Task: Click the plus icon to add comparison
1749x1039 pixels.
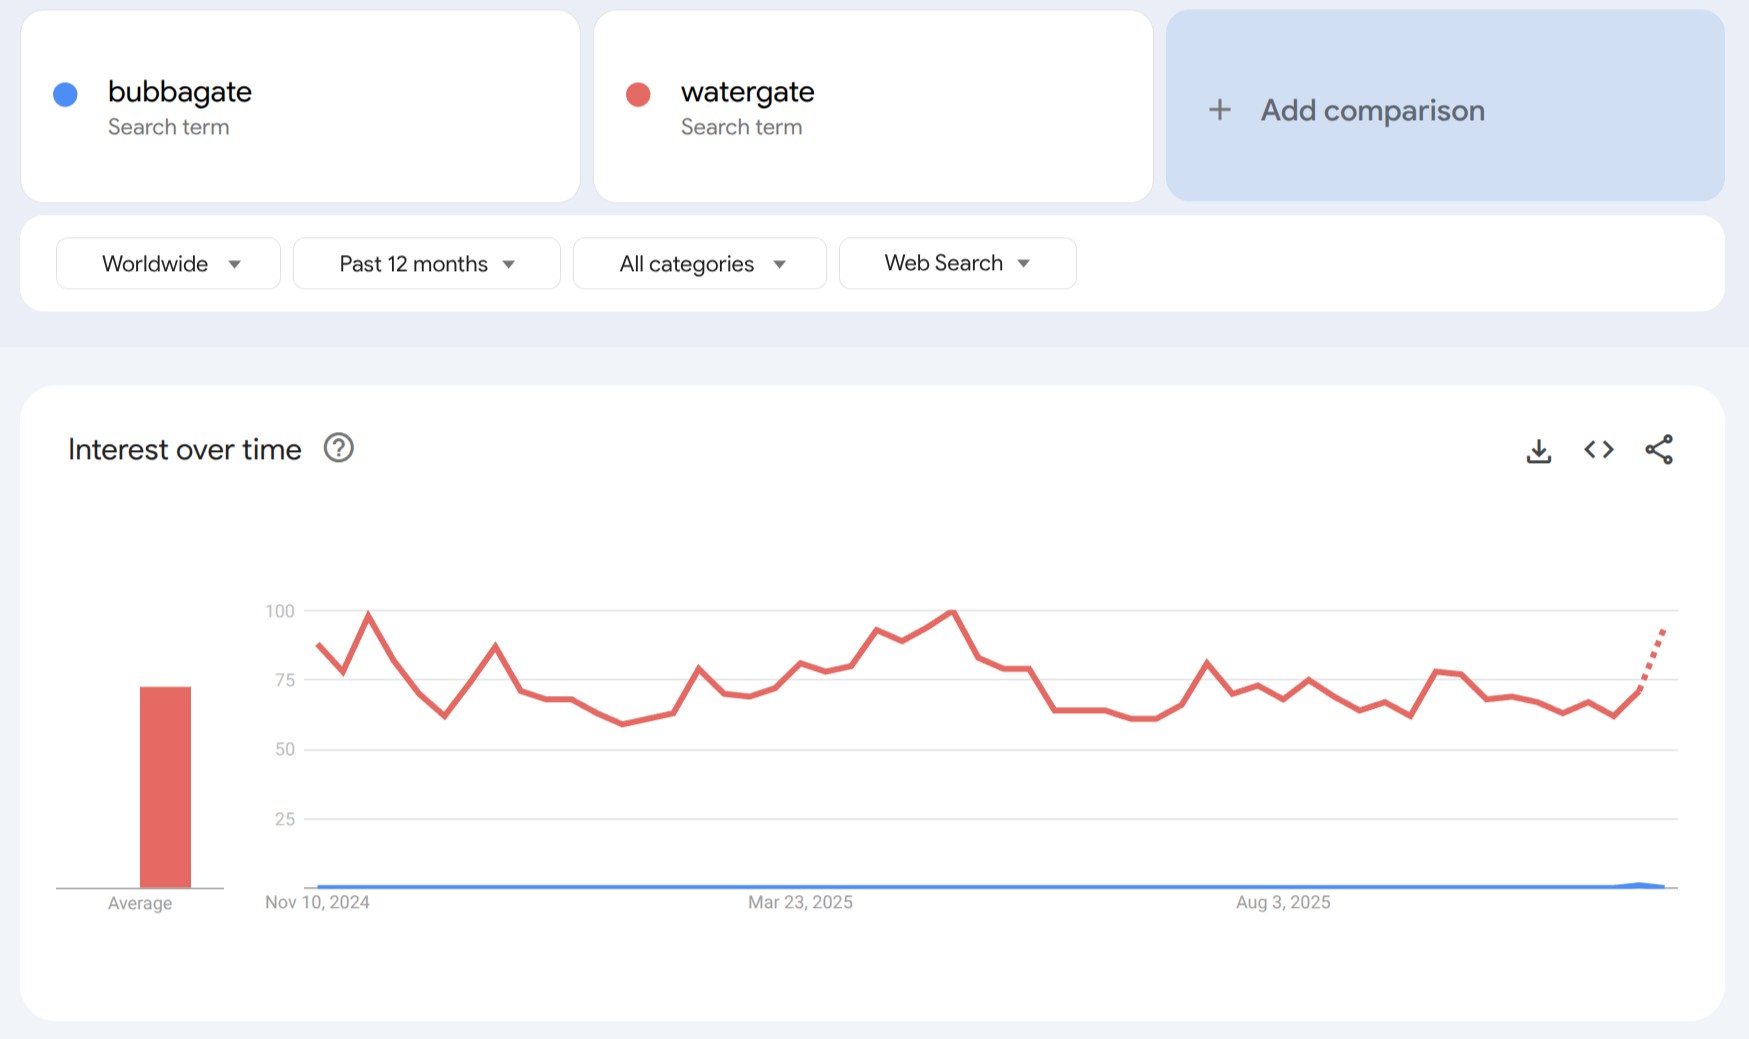Action: [1220, 110]
